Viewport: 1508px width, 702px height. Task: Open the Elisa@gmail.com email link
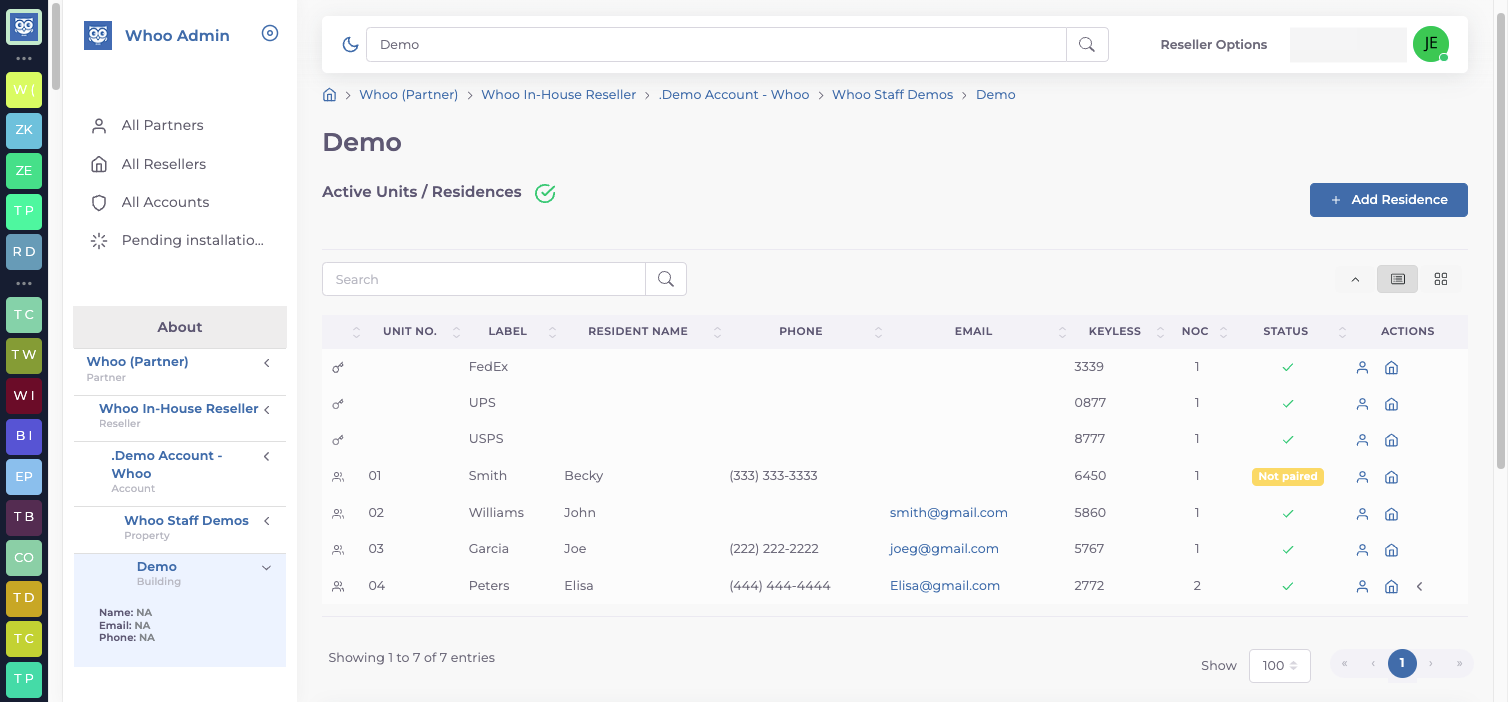pyautogui.click(x=945, y=586)
